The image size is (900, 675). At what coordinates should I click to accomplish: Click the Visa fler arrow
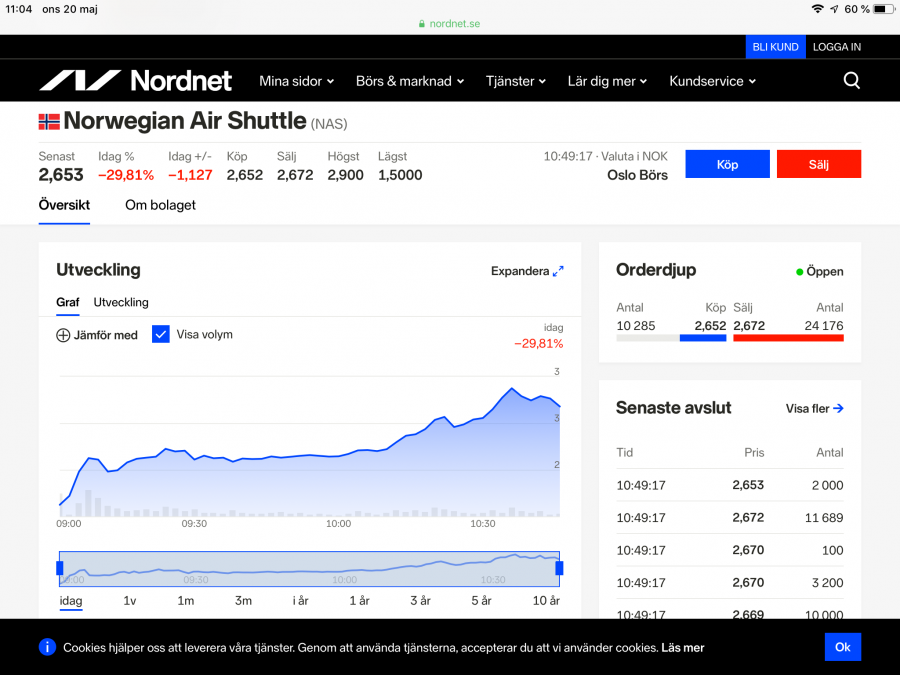point(838,408)
